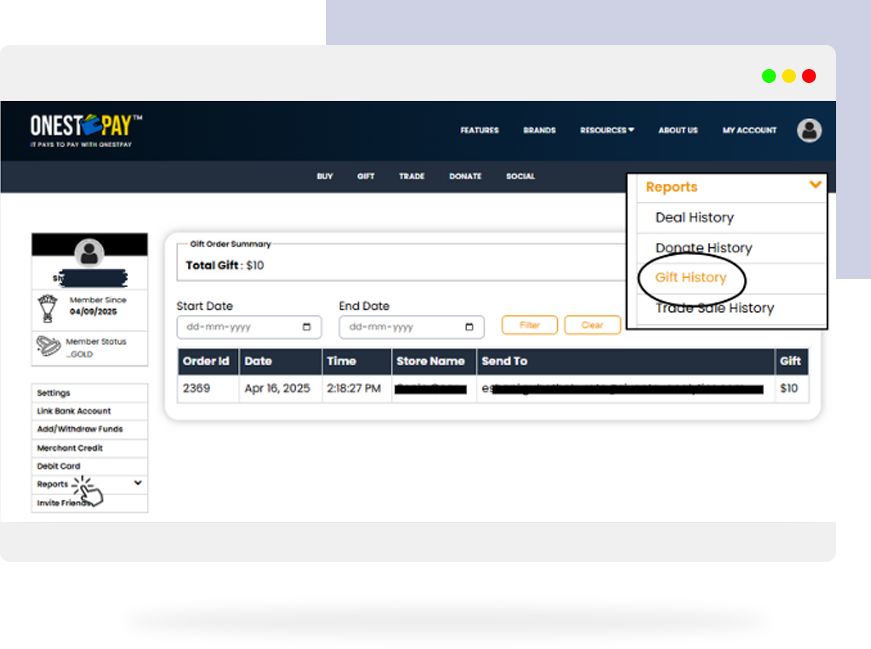Viewport: 871px width, 649px height.
Task: Open Deal History report
Action: click(x=694, y=218)
